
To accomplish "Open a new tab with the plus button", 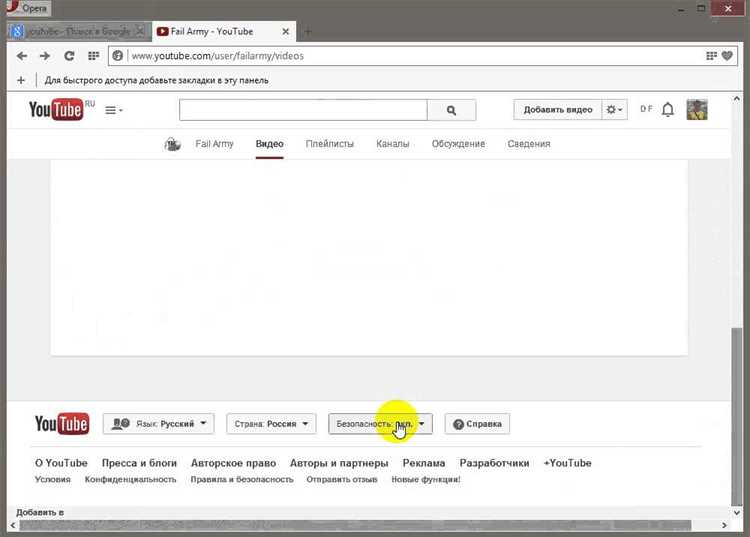I will (x=308, y=32).
